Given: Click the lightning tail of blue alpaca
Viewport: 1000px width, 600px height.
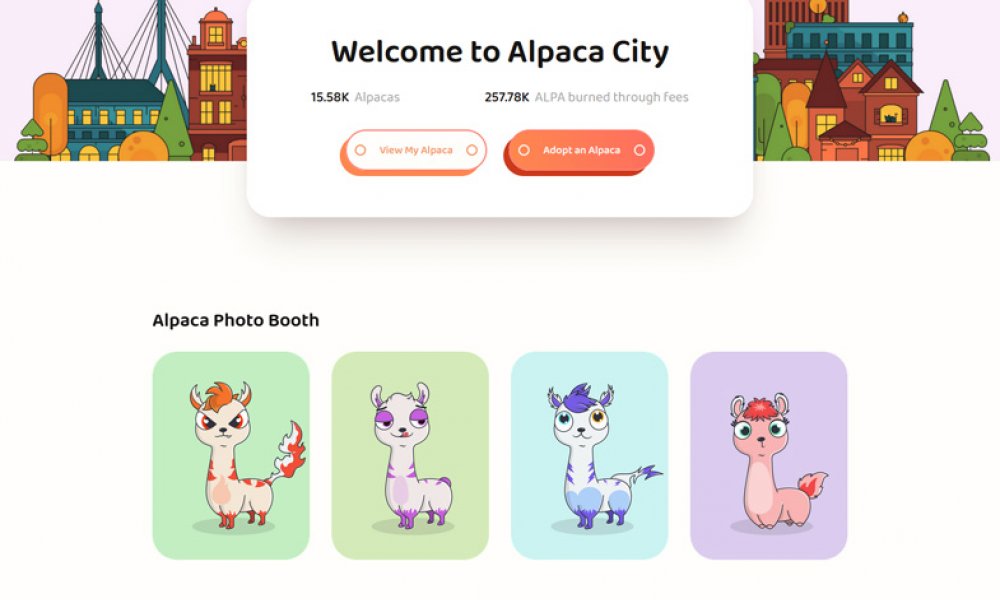Looking at the screenshot, I should [641, 476].
